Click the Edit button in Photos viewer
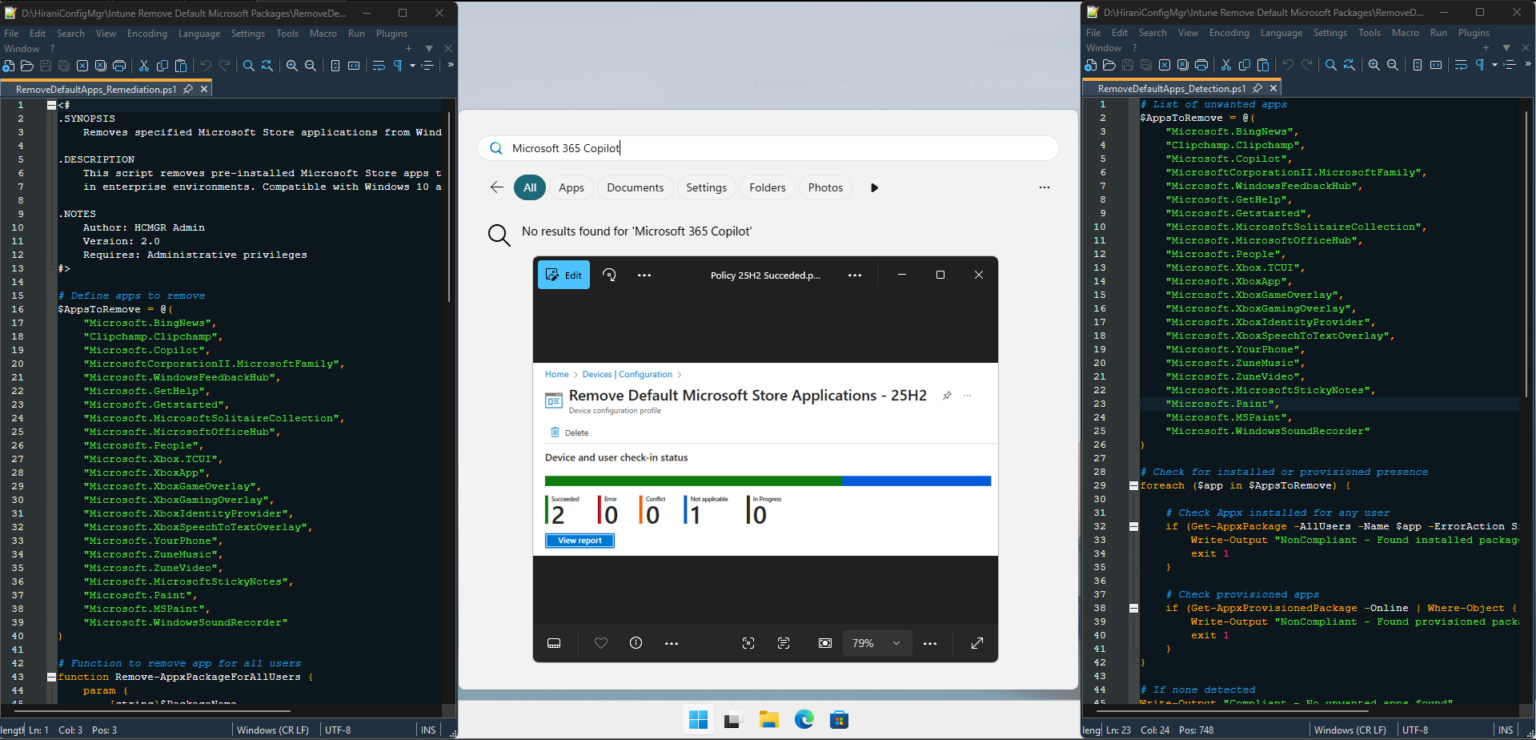The height and width of the screenshot is (740, 1536). pos(564,275)
